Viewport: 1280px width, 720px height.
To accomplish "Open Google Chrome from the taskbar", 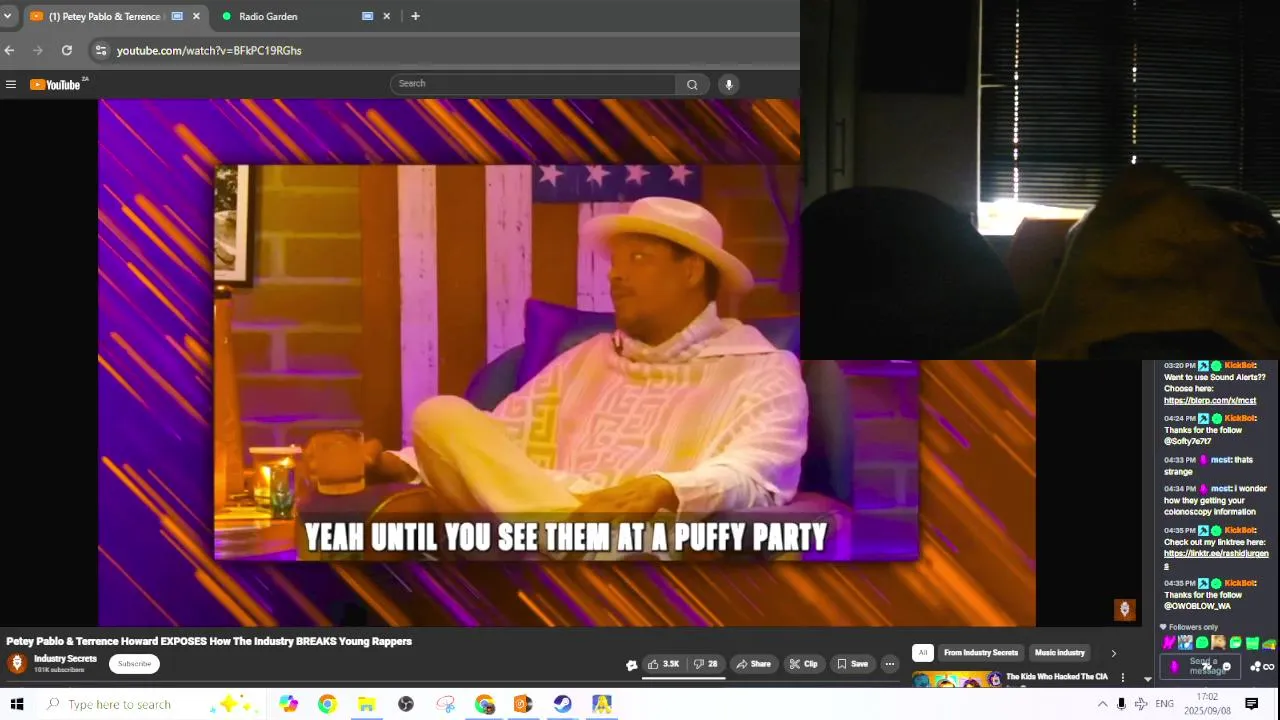I will click(x=327, y=704).
